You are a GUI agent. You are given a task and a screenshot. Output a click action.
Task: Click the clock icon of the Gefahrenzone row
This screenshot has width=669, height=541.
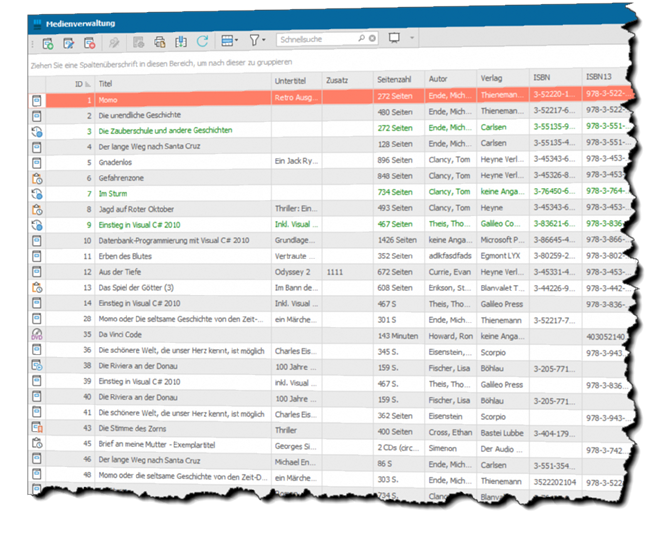[37, 179]
